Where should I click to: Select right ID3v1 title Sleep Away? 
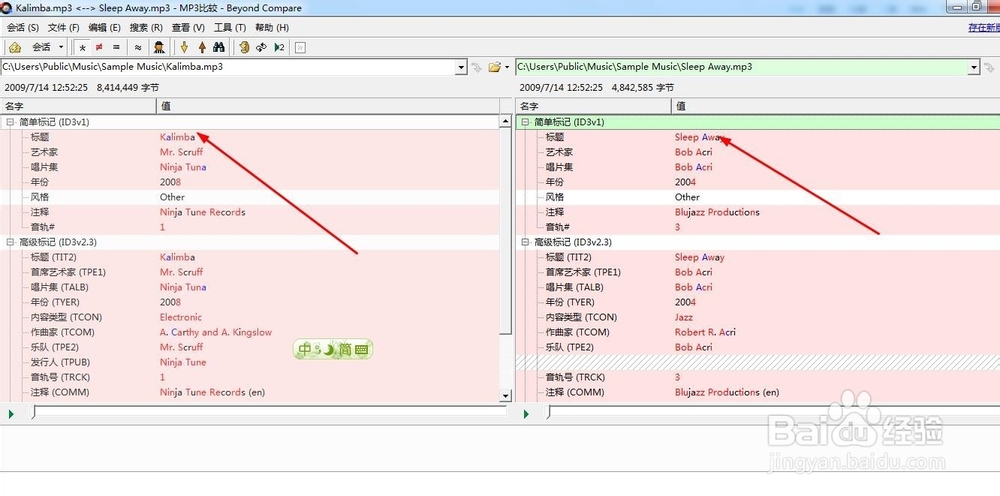coord(698,137)
